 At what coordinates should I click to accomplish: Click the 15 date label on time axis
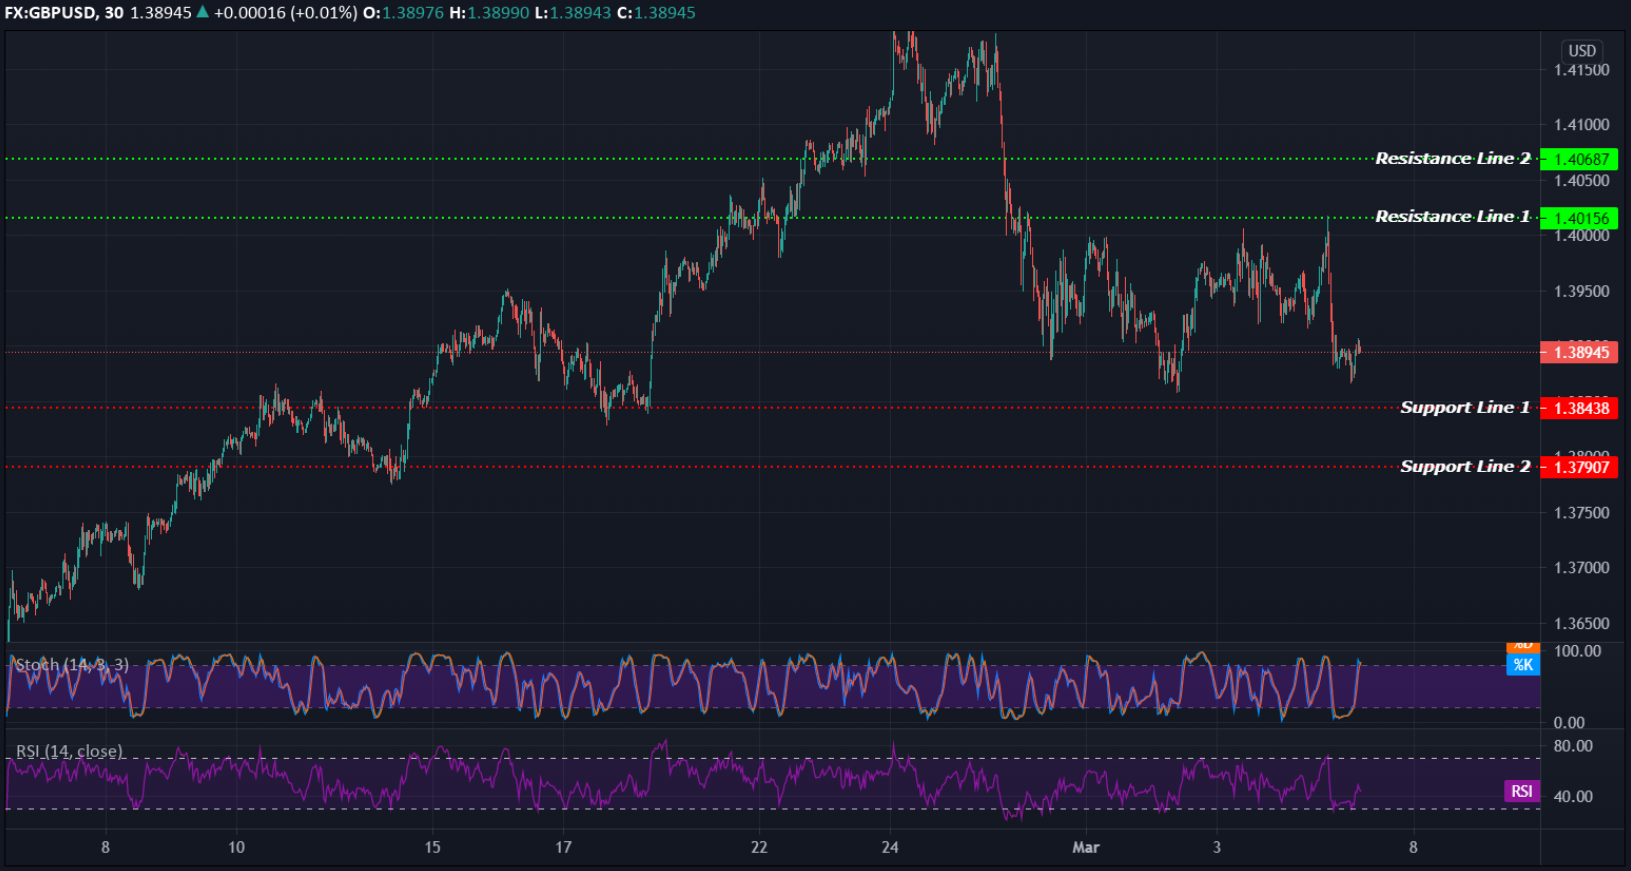(x=432, y=847)
